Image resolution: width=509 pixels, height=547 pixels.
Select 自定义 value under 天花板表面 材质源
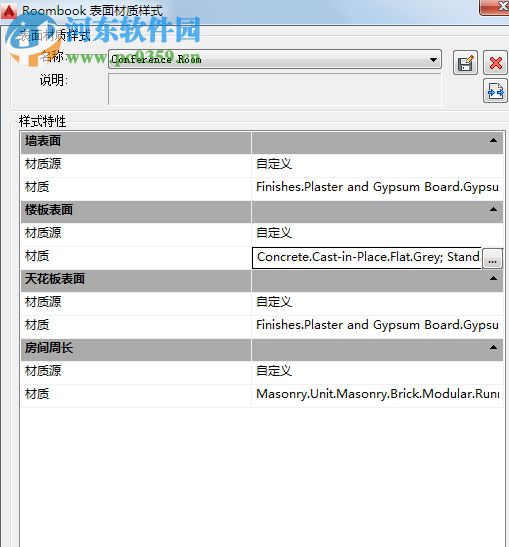click(x=274, y=302)
